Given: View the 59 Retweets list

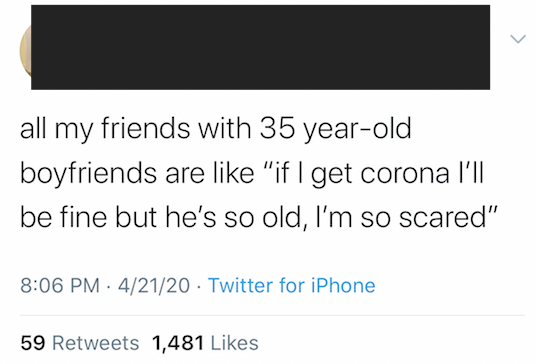Looking at the screenshot, I should point(80,343).
